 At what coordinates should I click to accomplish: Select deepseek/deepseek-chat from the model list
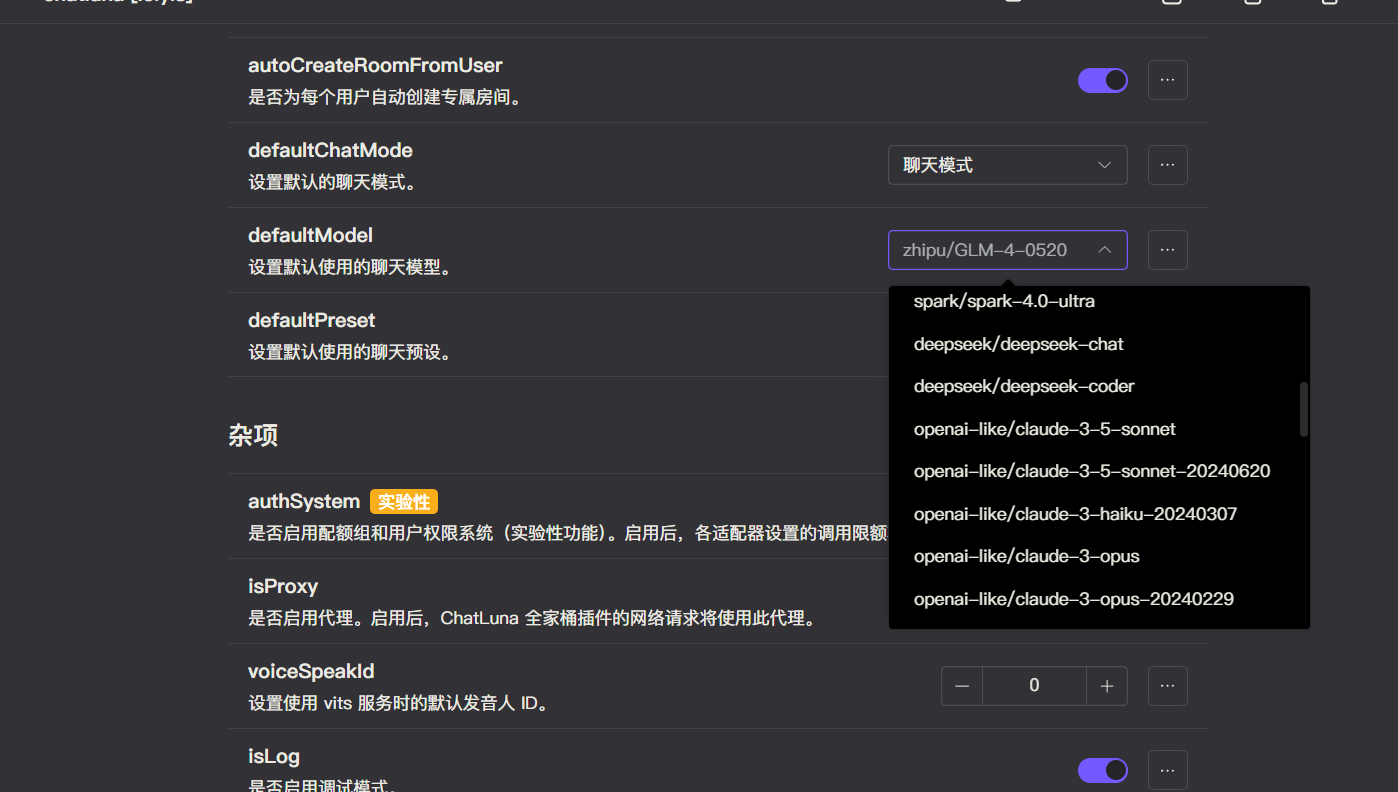1019,343
